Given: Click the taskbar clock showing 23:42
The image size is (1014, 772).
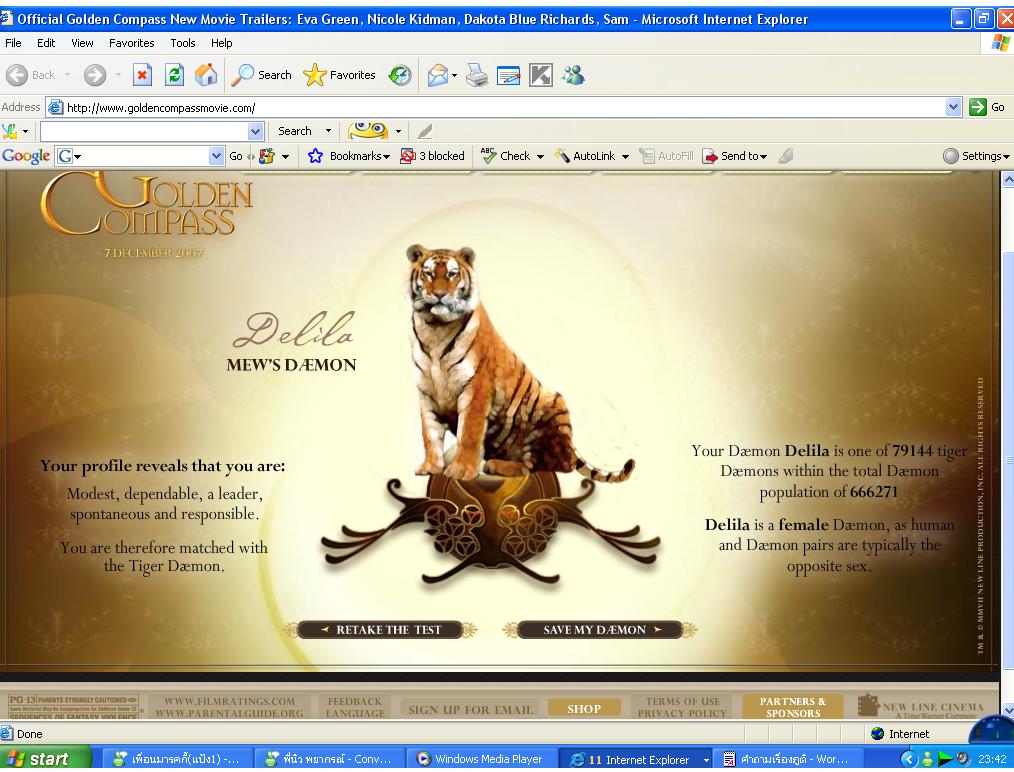Looking at the screenshot, I should pyautogui.click(x=992, y=759).
